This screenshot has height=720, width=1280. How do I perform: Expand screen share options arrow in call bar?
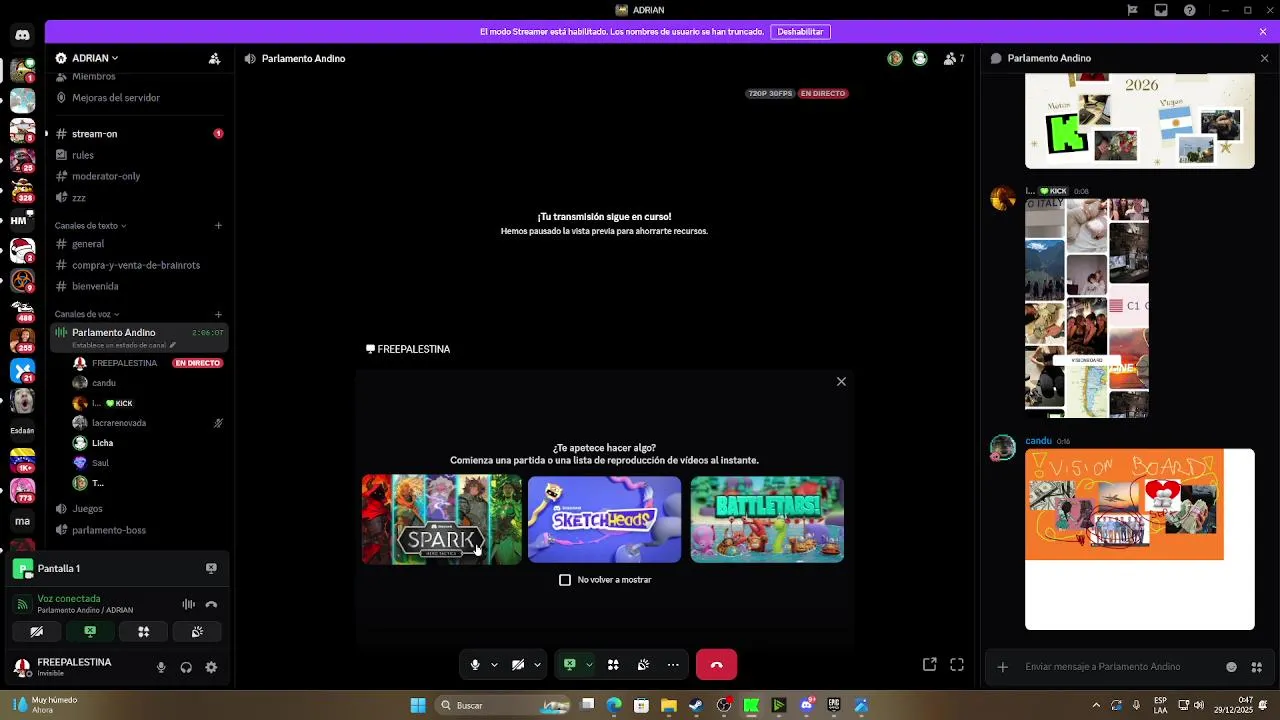[x=589, y=664]
